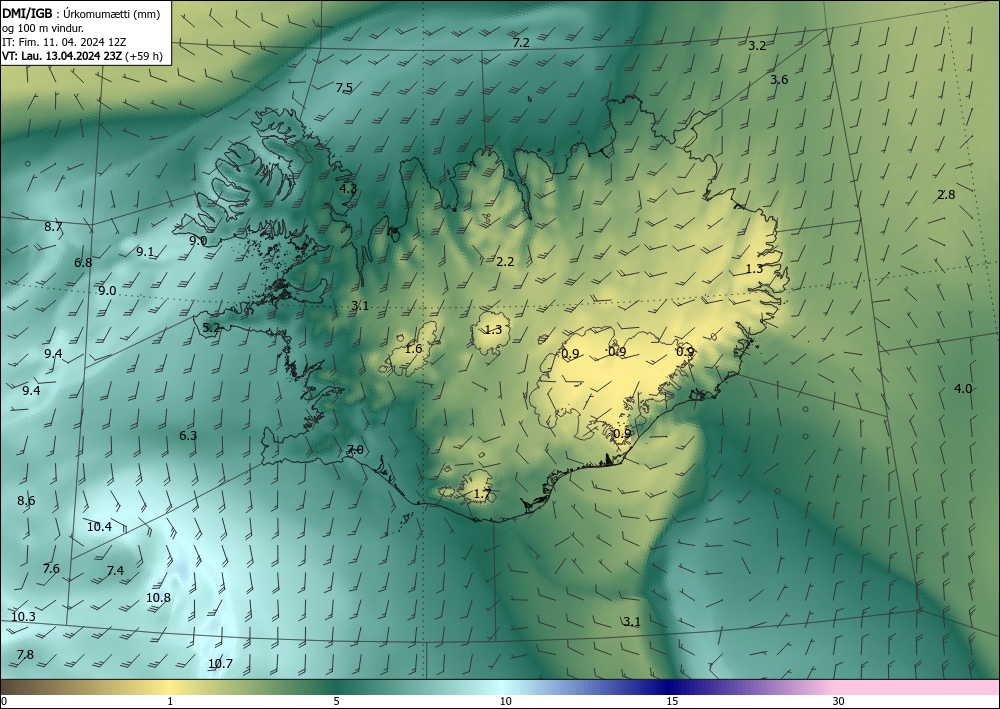This screenshot has width=1000, height=709.
Task: Click the 'IT: Fim. 11. 04. 2024 12Z' line
Action: 64,42
